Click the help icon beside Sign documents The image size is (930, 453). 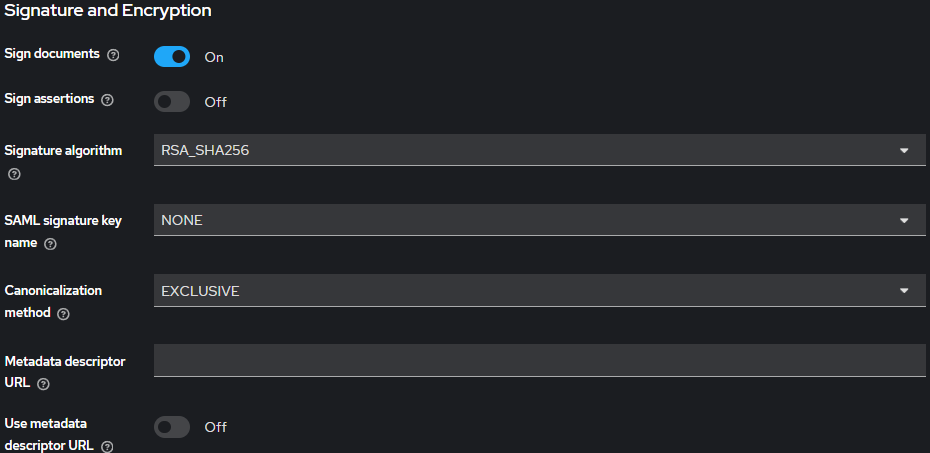[x=113, y=55]
